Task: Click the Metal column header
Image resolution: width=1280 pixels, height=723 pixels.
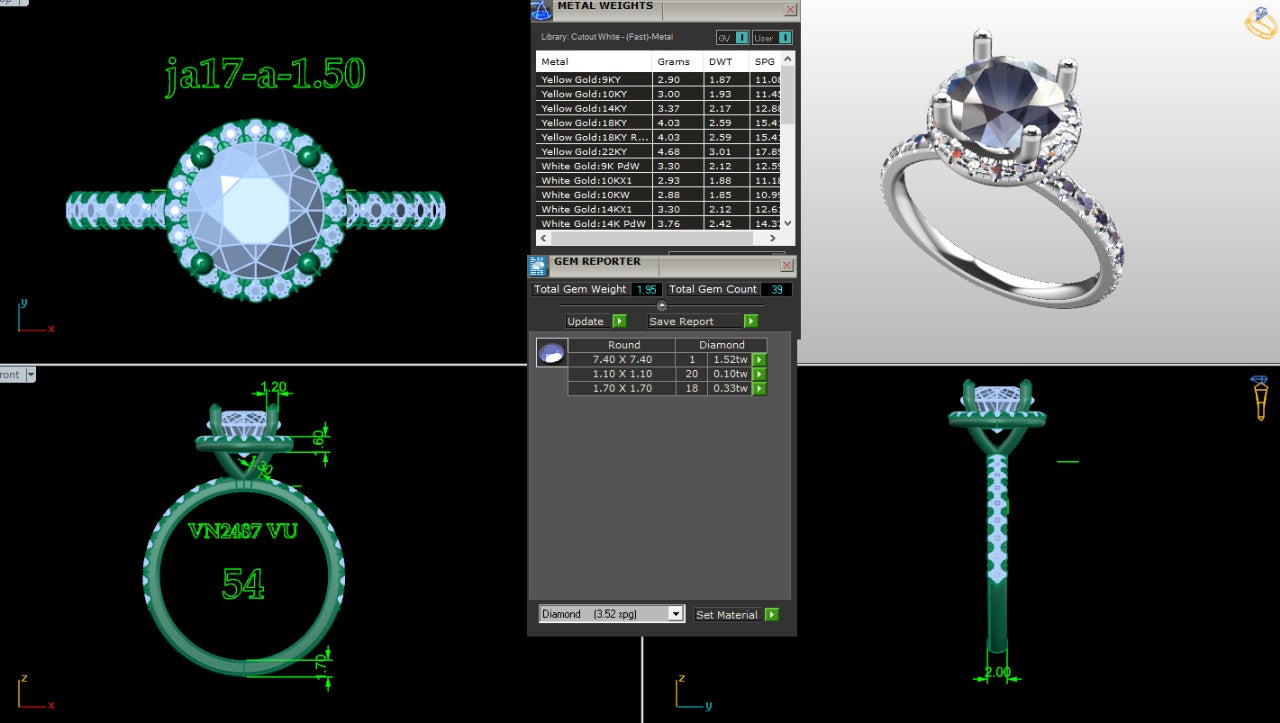Action: click(x=594, y=61)
